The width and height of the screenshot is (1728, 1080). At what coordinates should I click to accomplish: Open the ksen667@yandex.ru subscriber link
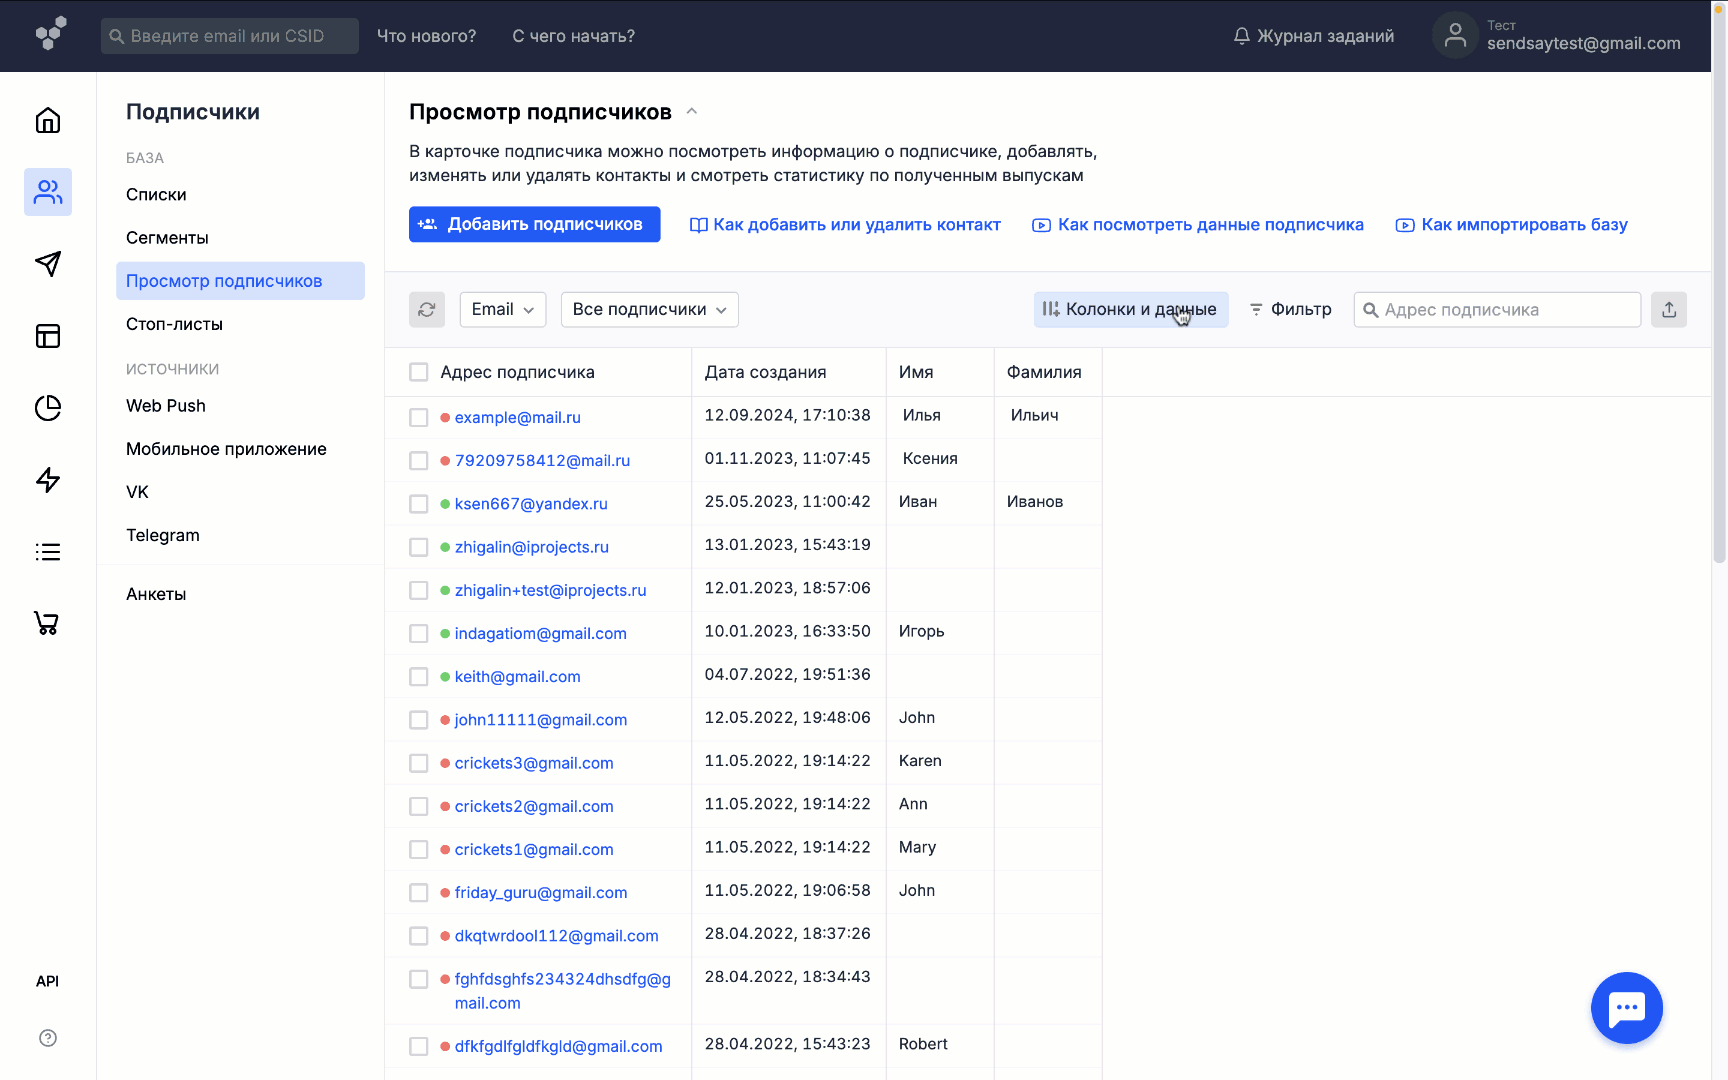click(531, 504)
